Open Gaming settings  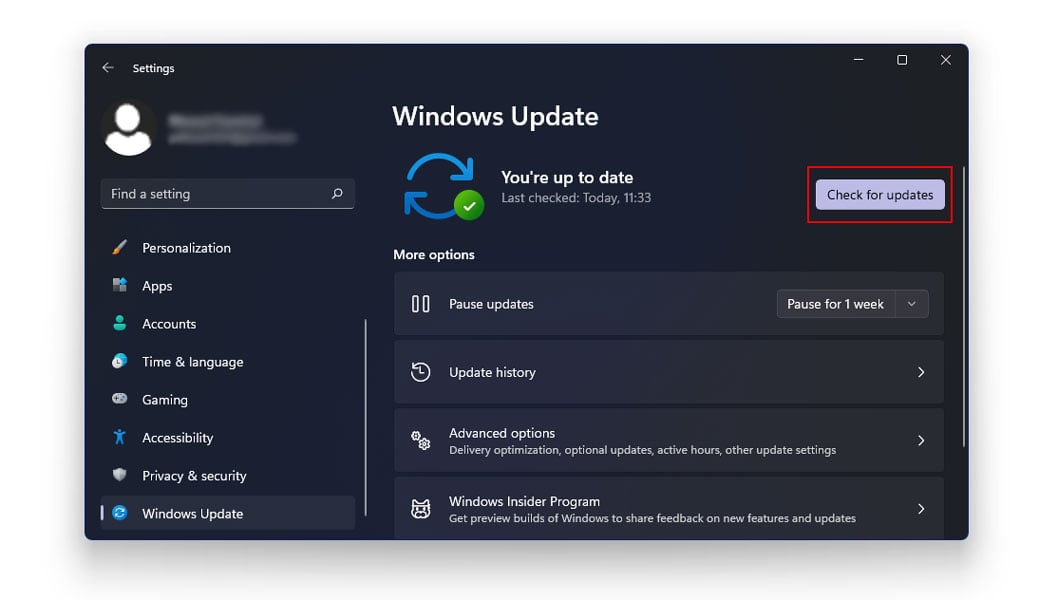point(227,399)
